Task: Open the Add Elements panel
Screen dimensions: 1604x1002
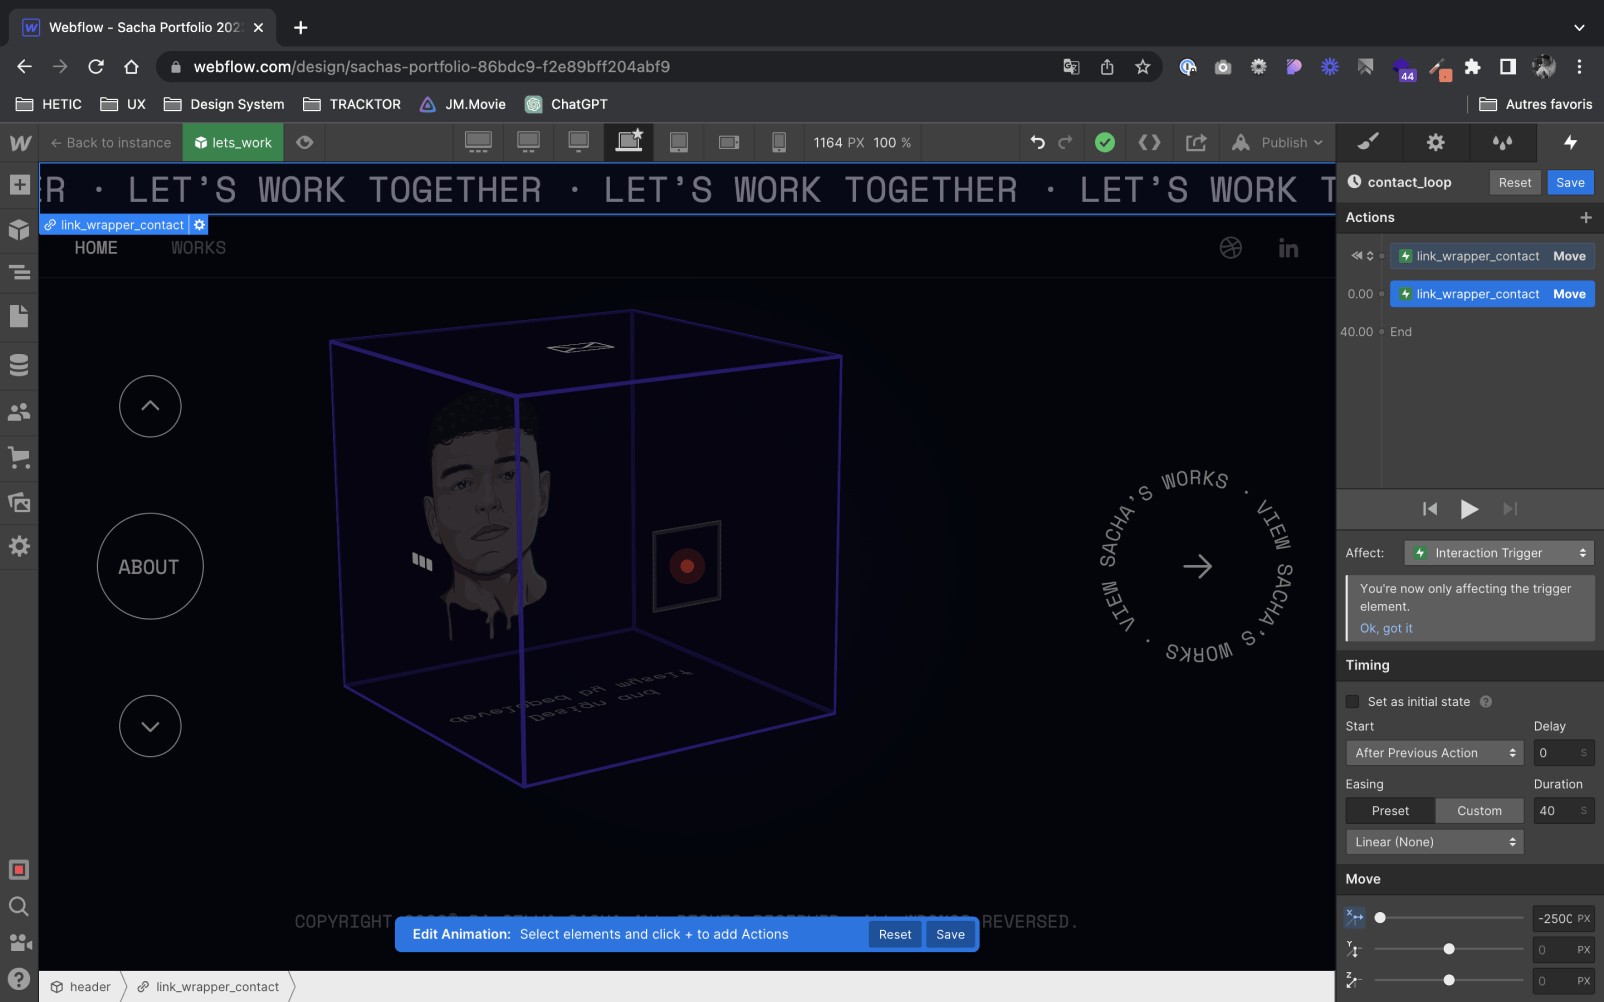Action: pyautogui.click(x=19, y=185)
